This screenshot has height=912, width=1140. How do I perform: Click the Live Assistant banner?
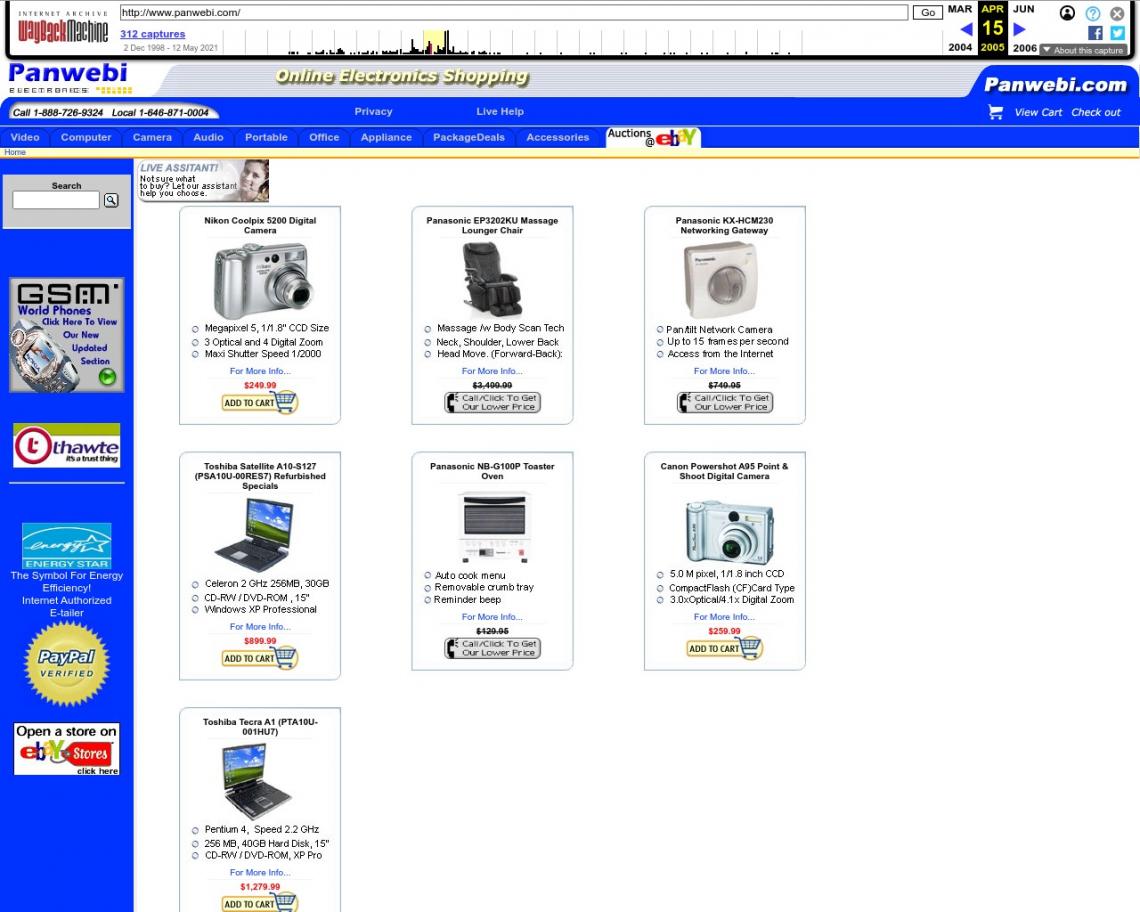pos(204,180)
